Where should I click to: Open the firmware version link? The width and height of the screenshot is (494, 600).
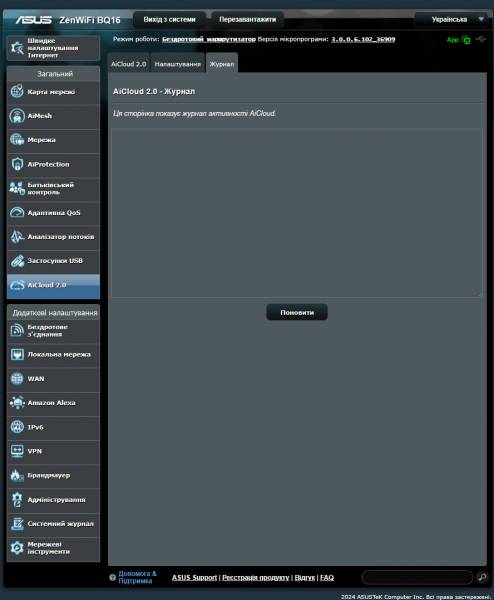pos(363,39)
